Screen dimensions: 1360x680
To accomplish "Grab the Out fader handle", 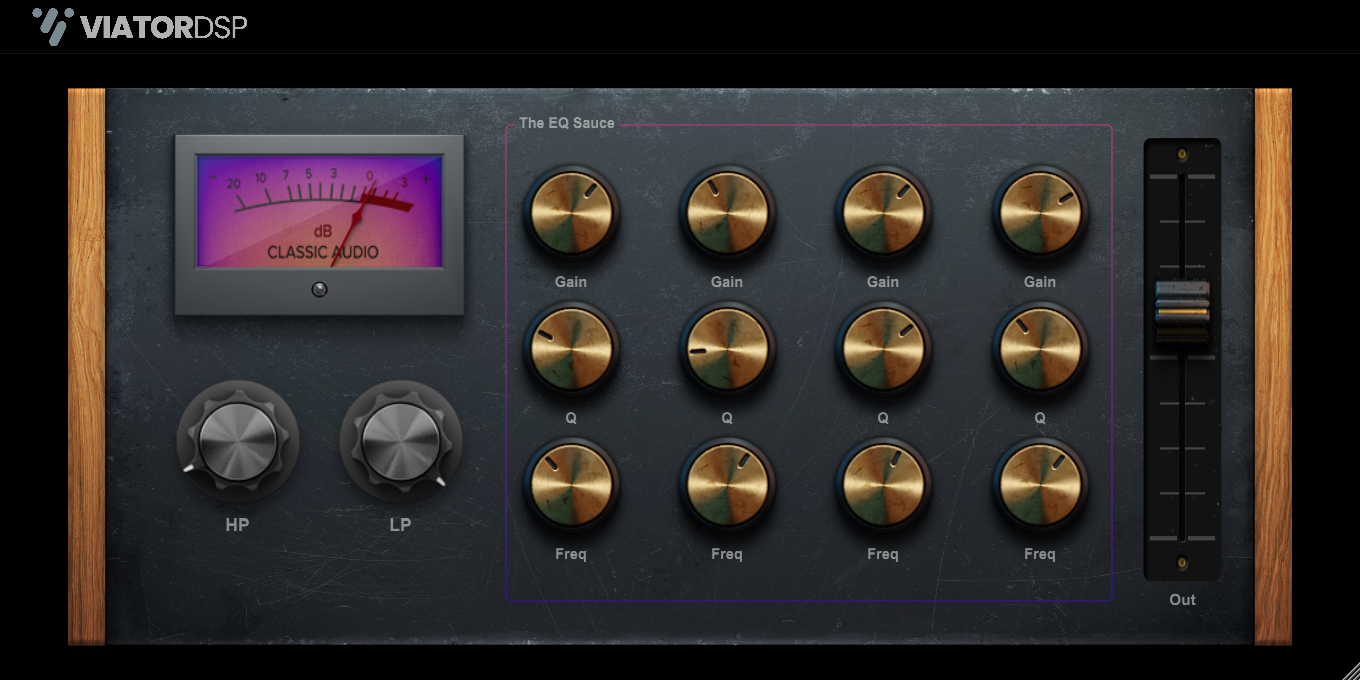I will tap(1182, 302).
